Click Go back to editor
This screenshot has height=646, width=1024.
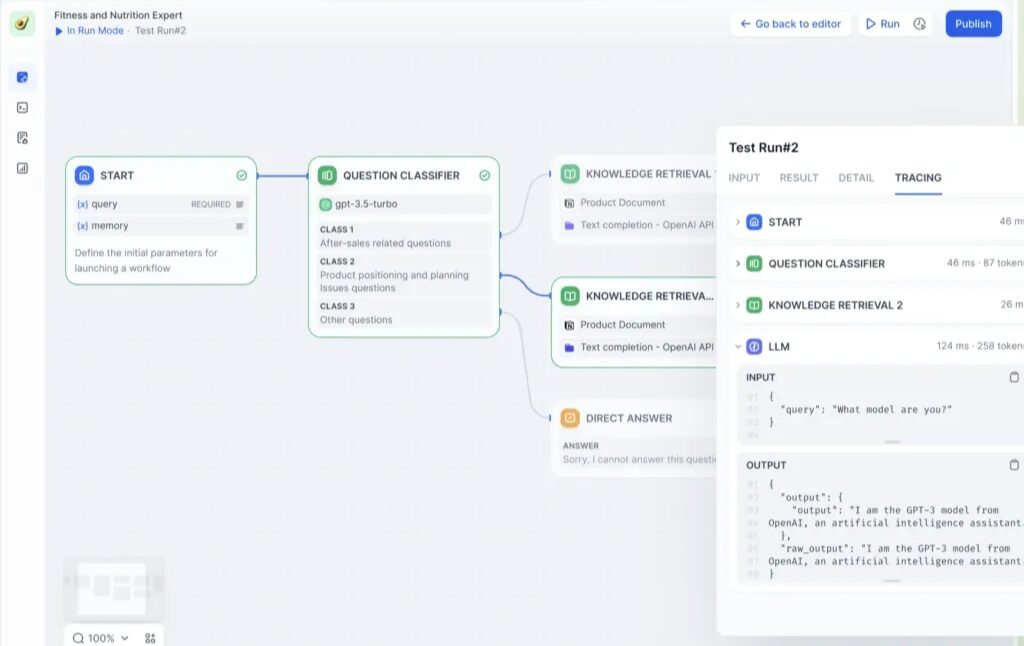click(x=790, y=24)
